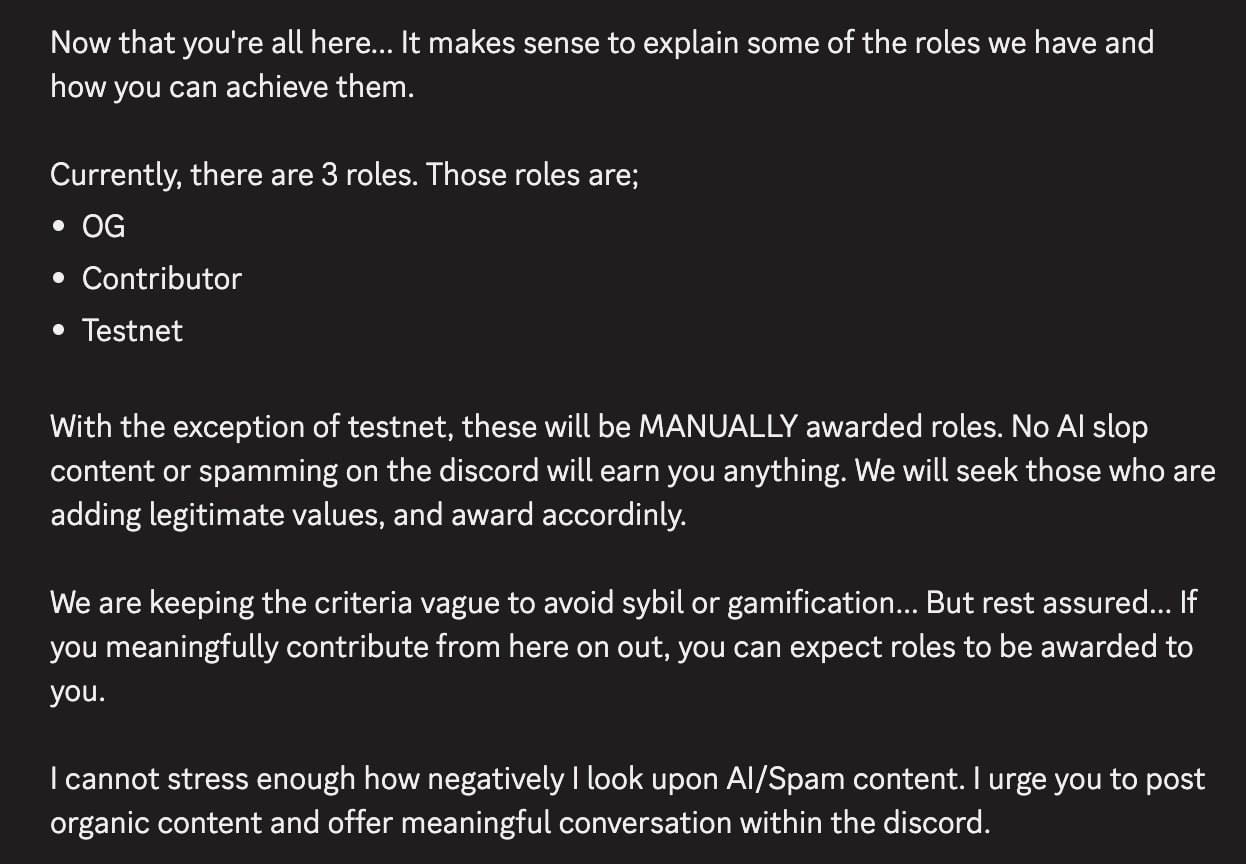
Task: Click the capitalized word "MANUALLY"
Action: coord(718,427)
